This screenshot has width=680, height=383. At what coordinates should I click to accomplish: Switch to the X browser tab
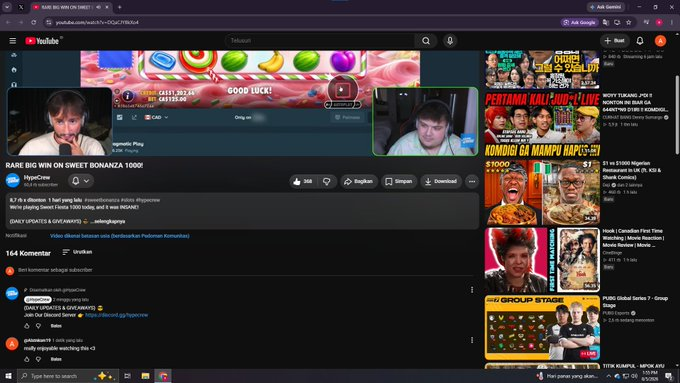coord(21,7)
